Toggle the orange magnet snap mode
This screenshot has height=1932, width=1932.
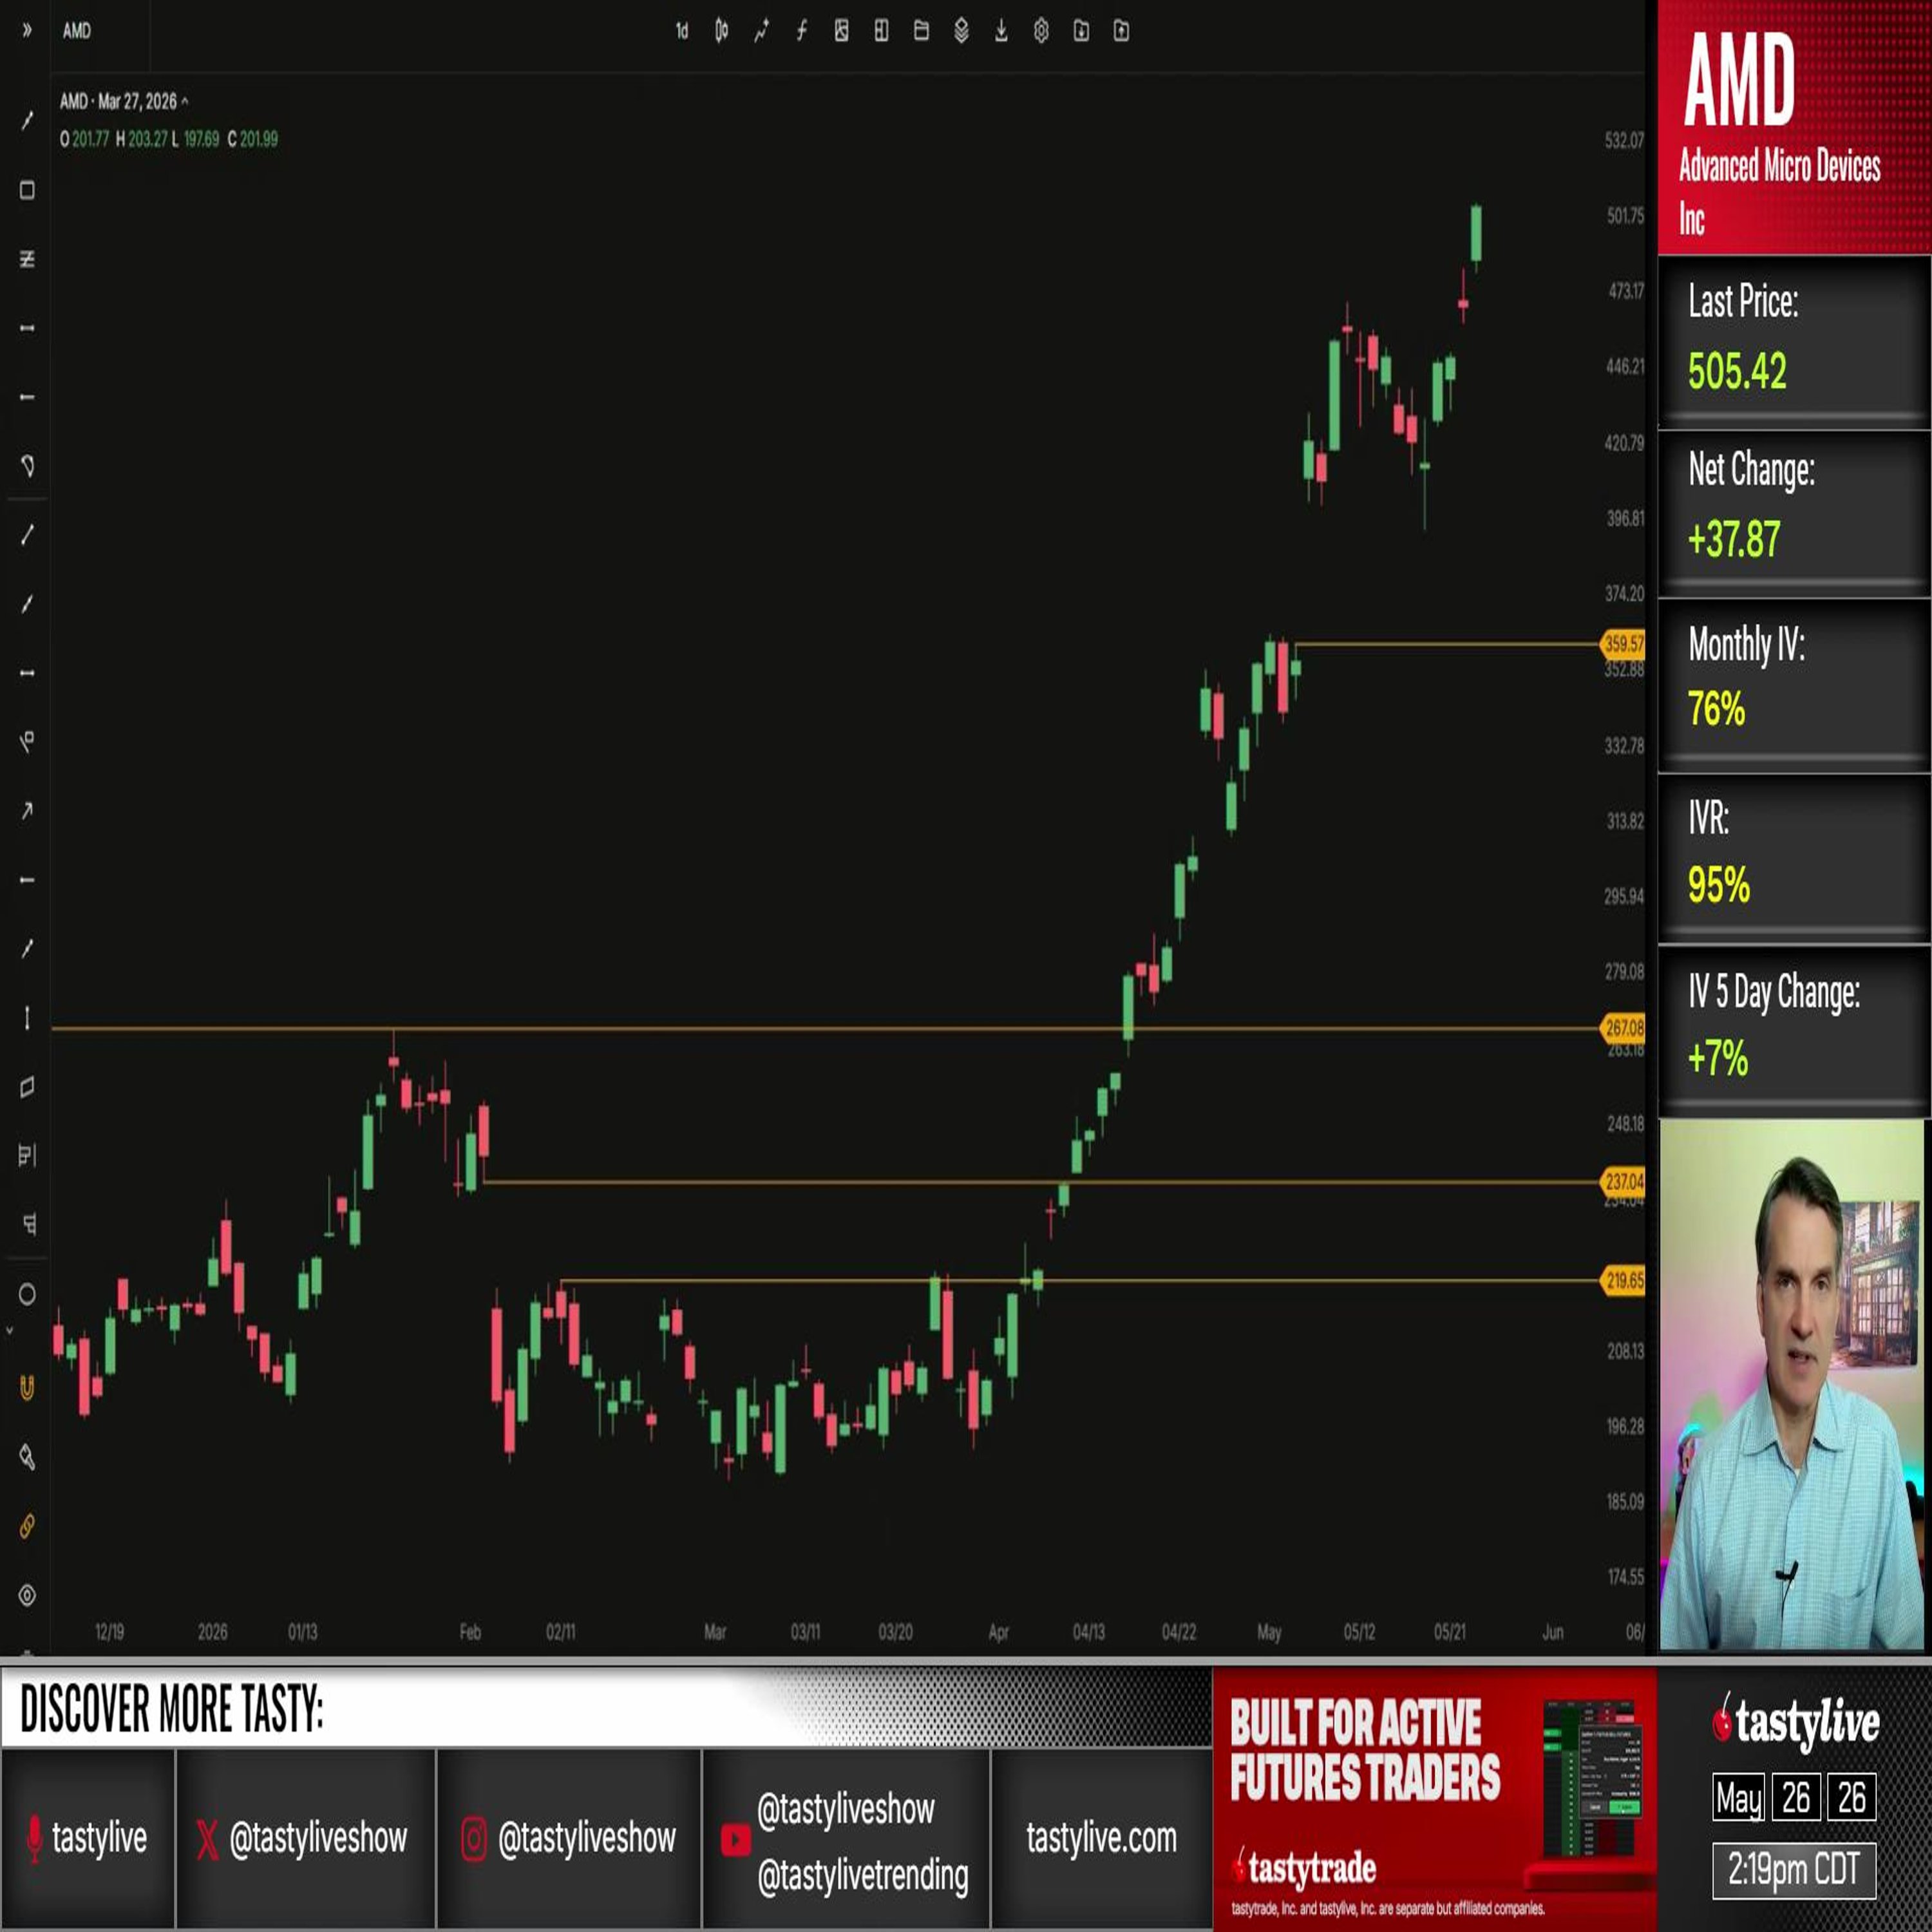coord(27,1388)
